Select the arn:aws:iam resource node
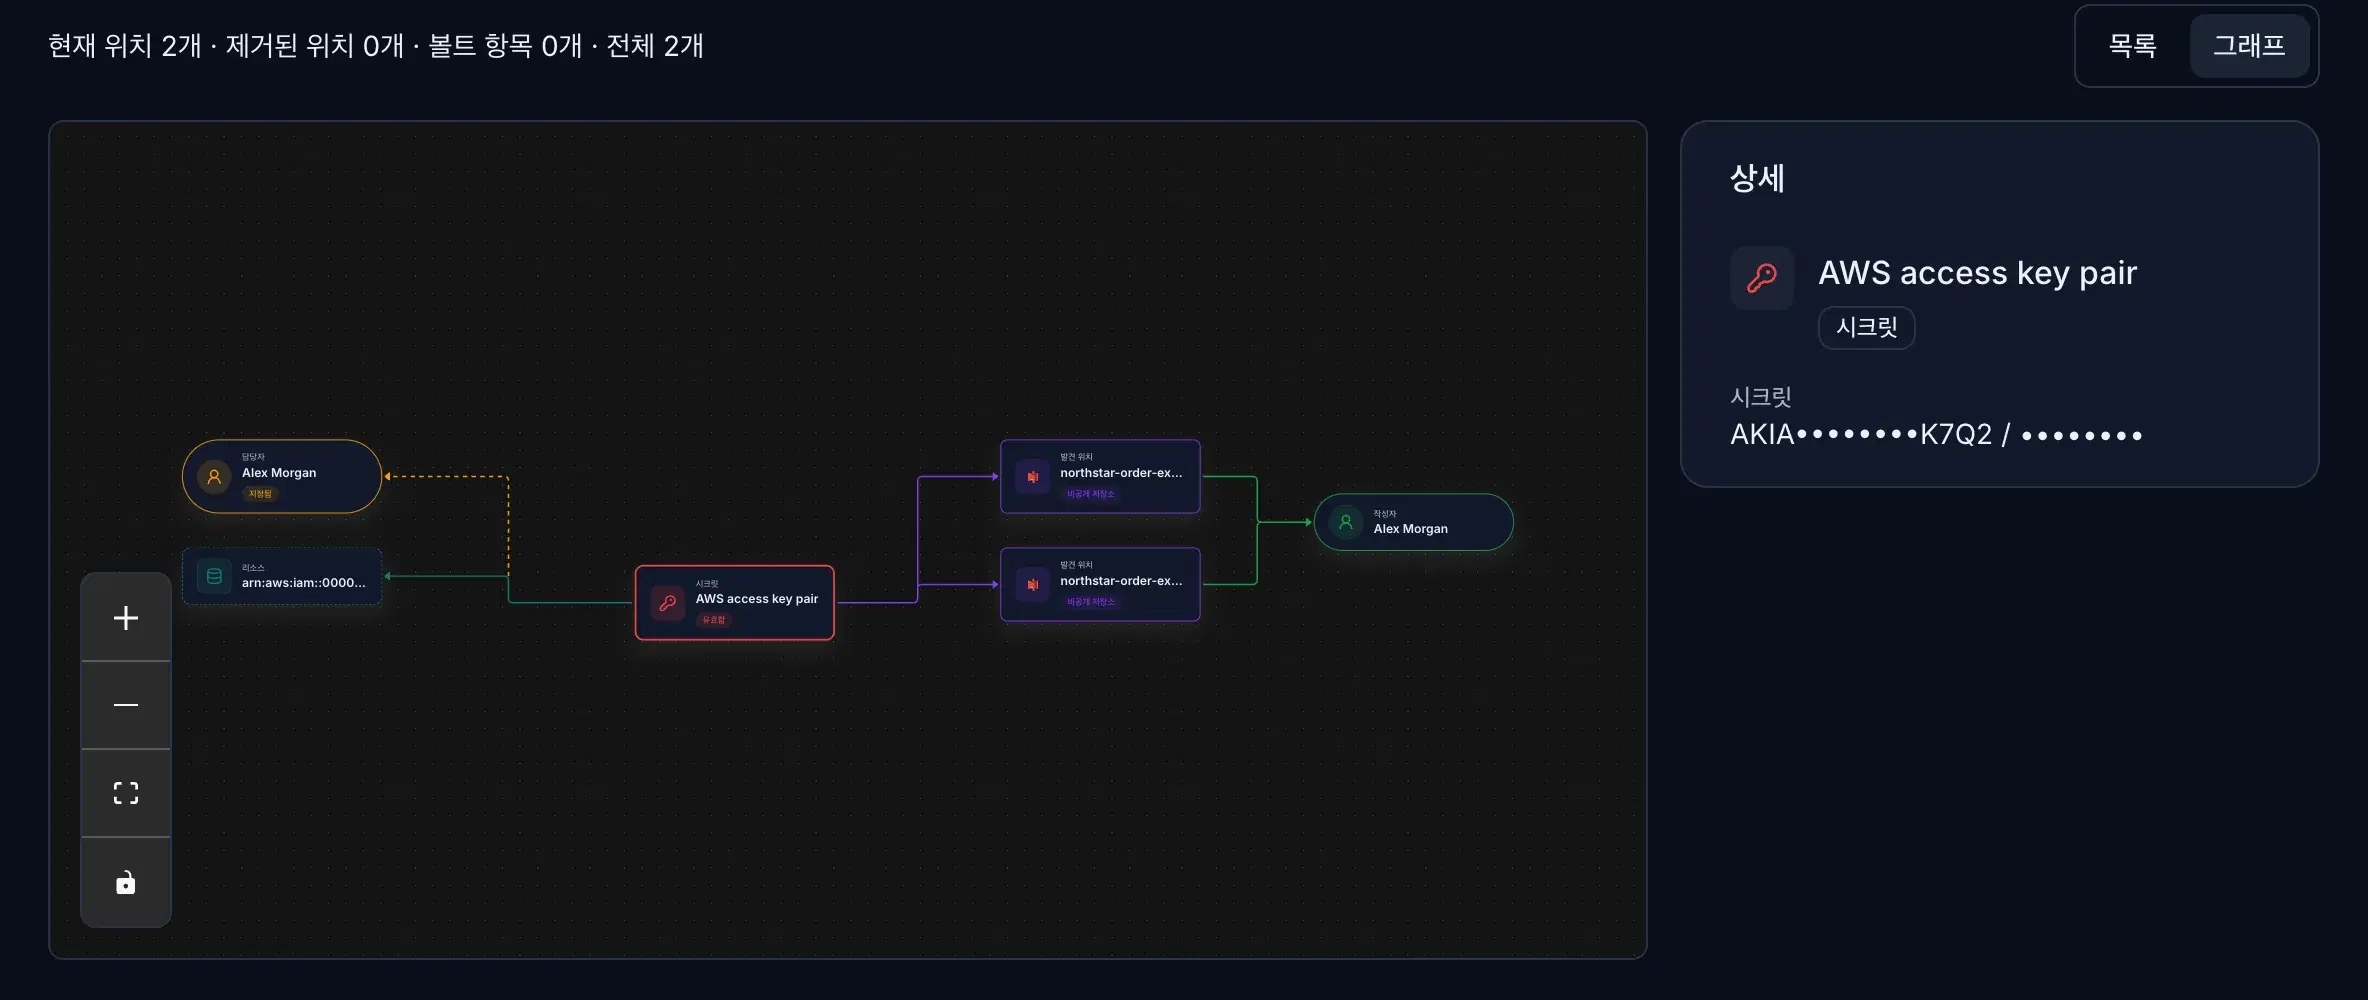Viewport: 2368px width, 1000px height. click(282, 576)
